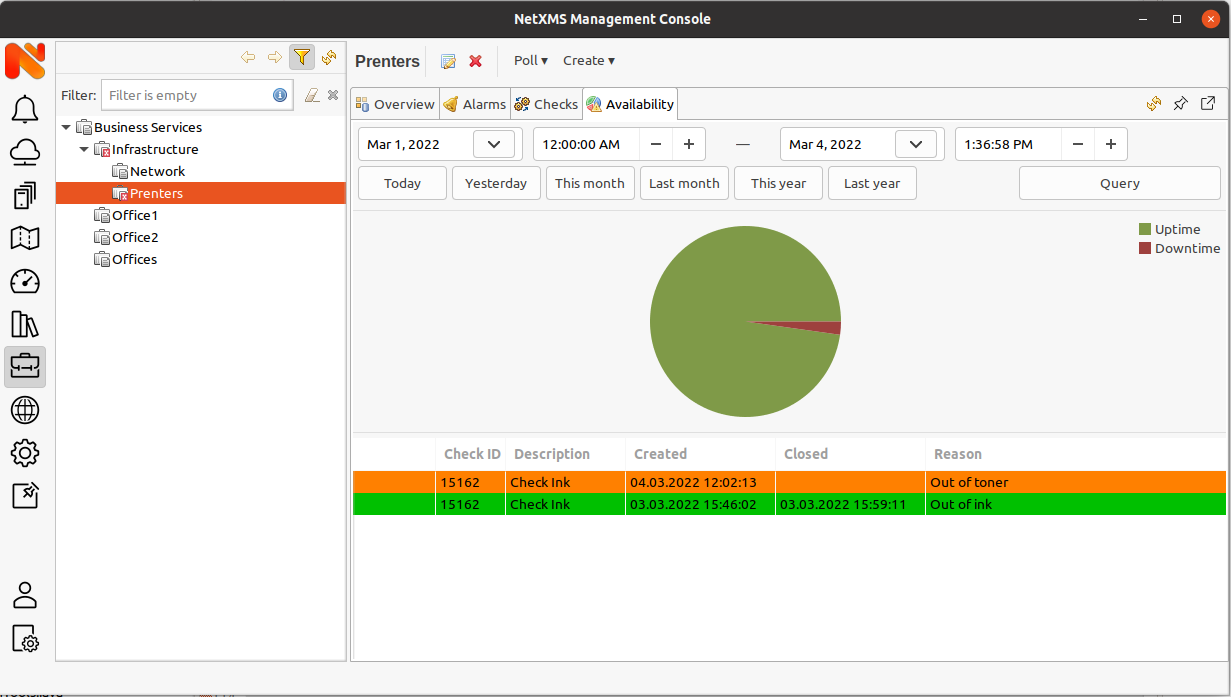
Task: Select the Last year range
Action: click(872, 183)
